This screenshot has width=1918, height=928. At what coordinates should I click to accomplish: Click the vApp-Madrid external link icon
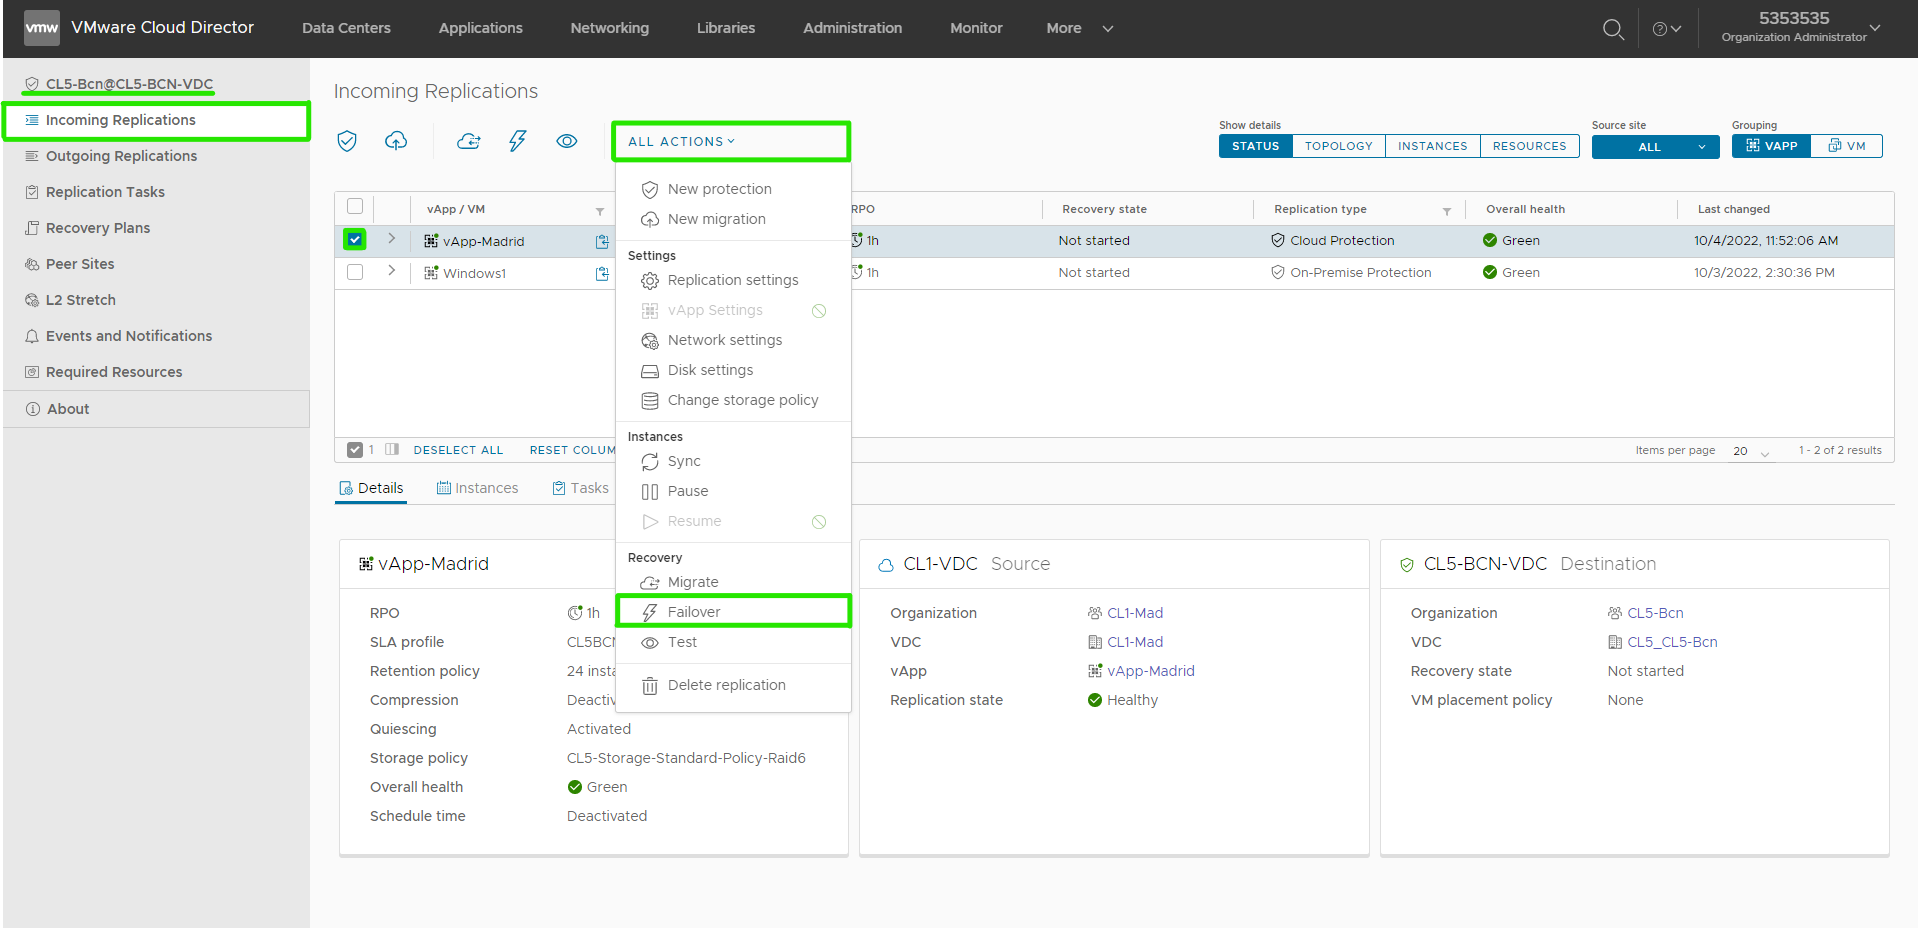(x=602, y=241)
